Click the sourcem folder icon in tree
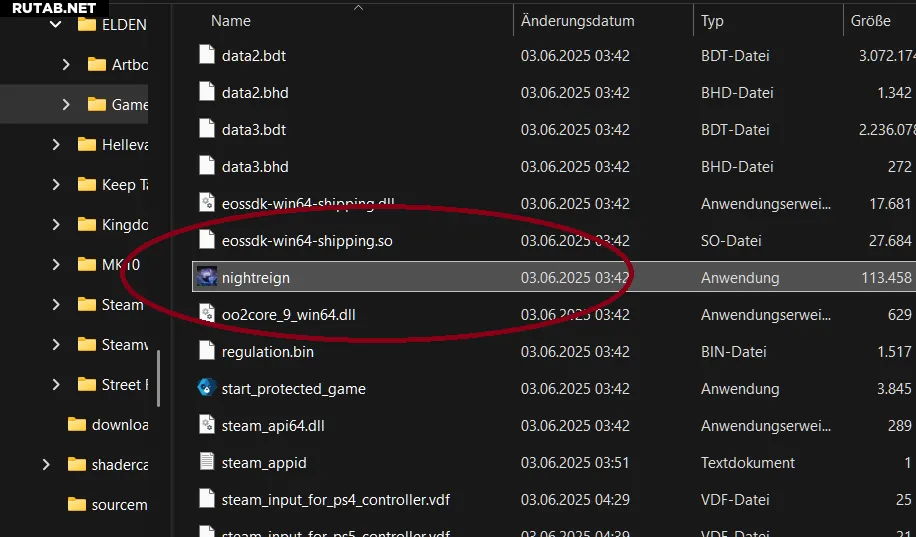The width and height of the screenshot is (916, 537). [x=77, y=504]
